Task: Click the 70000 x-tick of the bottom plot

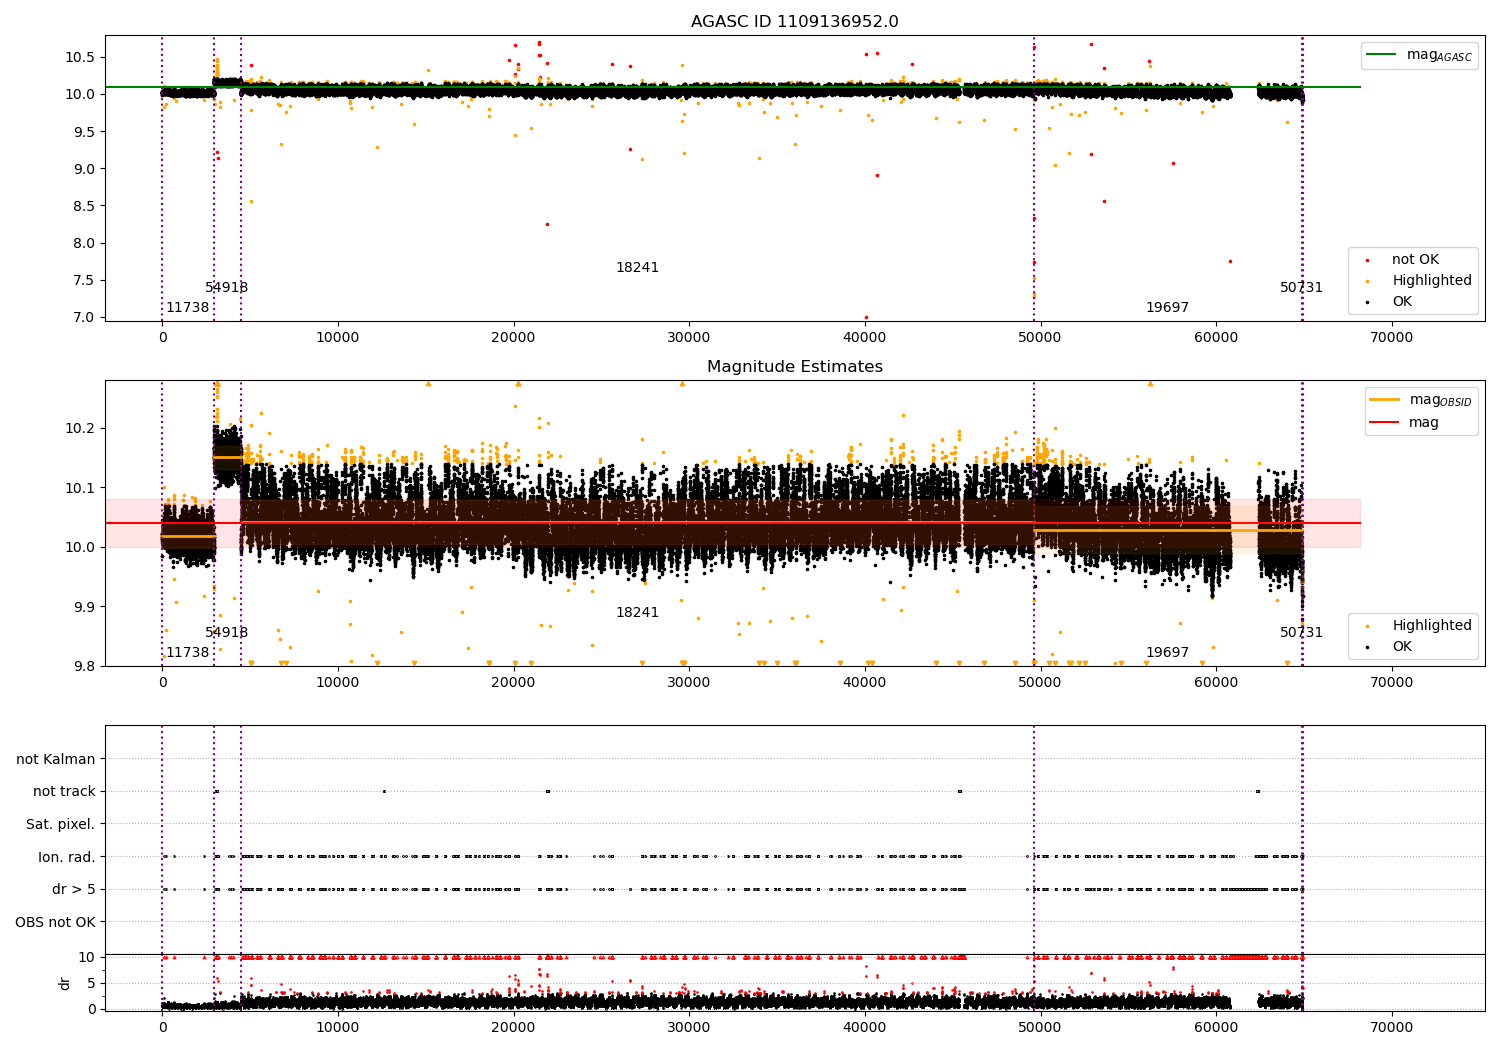Action: (x=1391, y=1027)
